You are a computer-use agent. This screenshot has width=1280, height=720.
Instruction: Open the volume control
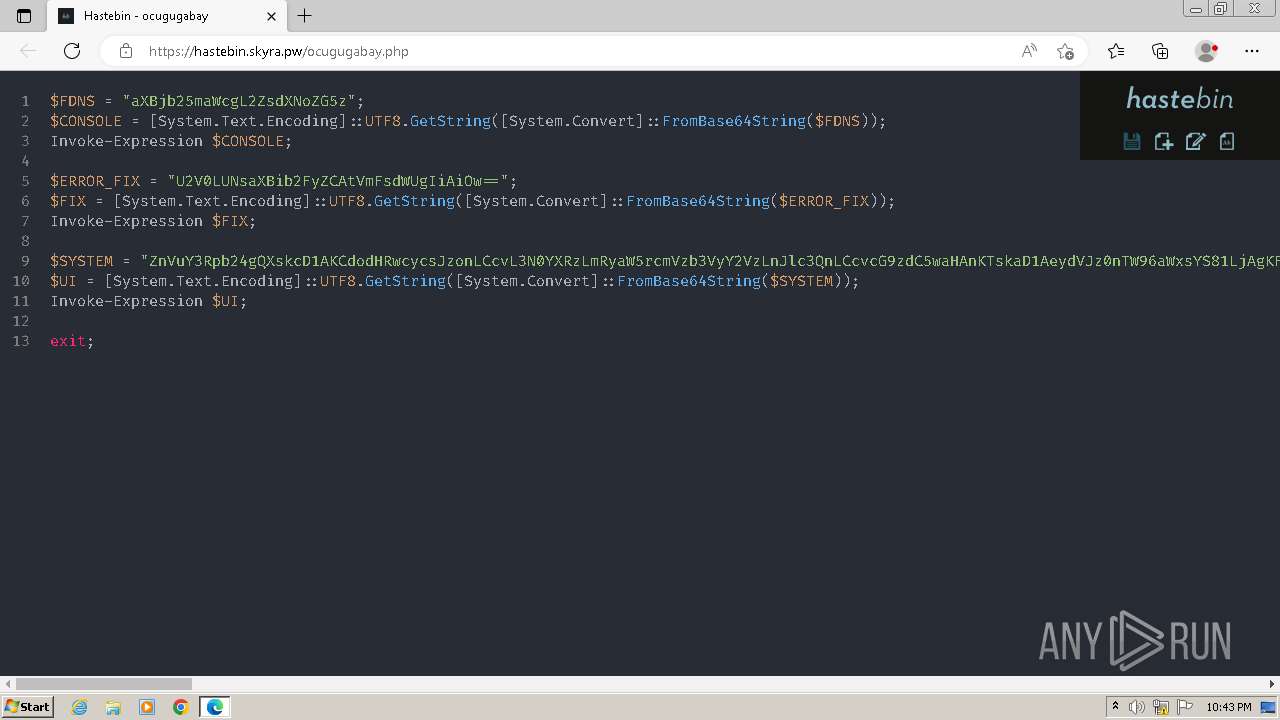tap(1137, 707)
